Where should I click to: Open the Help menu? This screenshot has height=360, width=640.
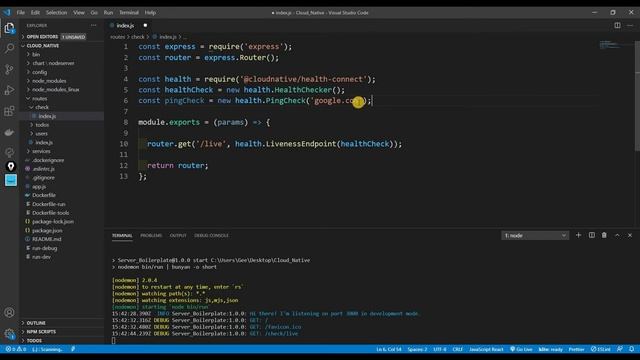150,13
